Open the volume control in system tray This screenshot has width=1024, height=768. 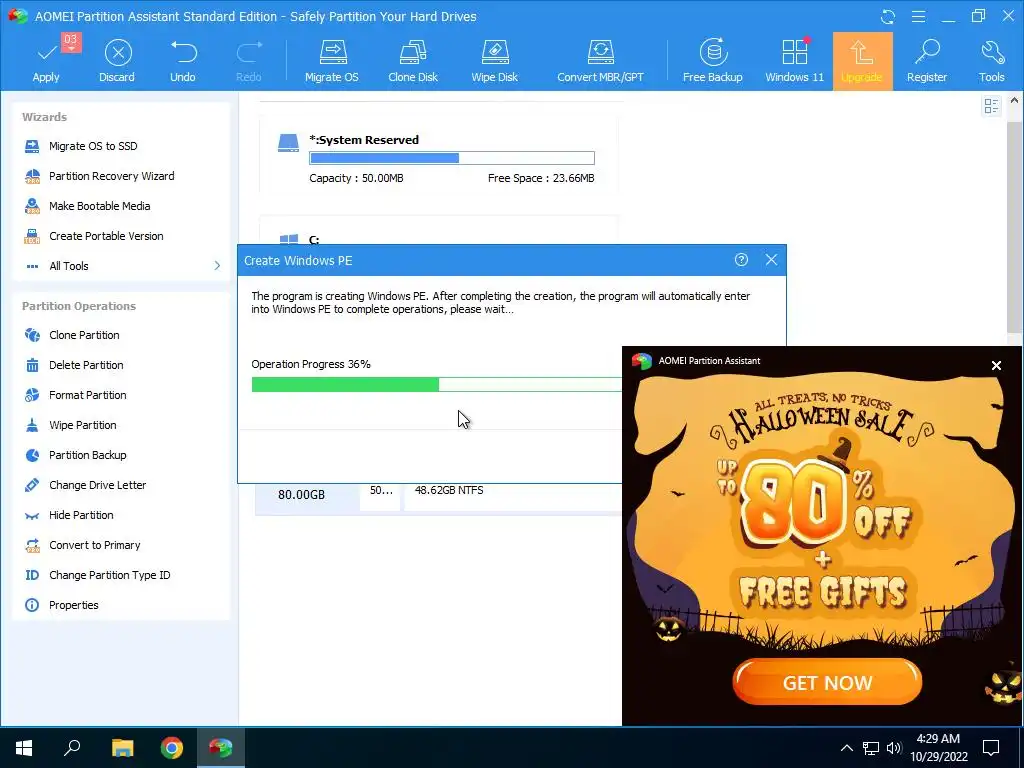click(x=894, y=748)
